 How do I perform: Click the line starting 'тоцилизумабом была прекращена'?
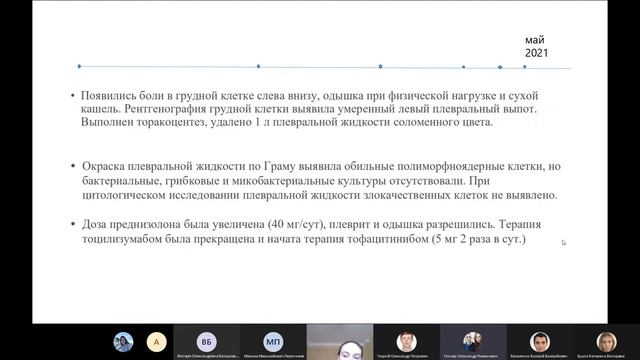pyautogui.click(x=304, y=239)
